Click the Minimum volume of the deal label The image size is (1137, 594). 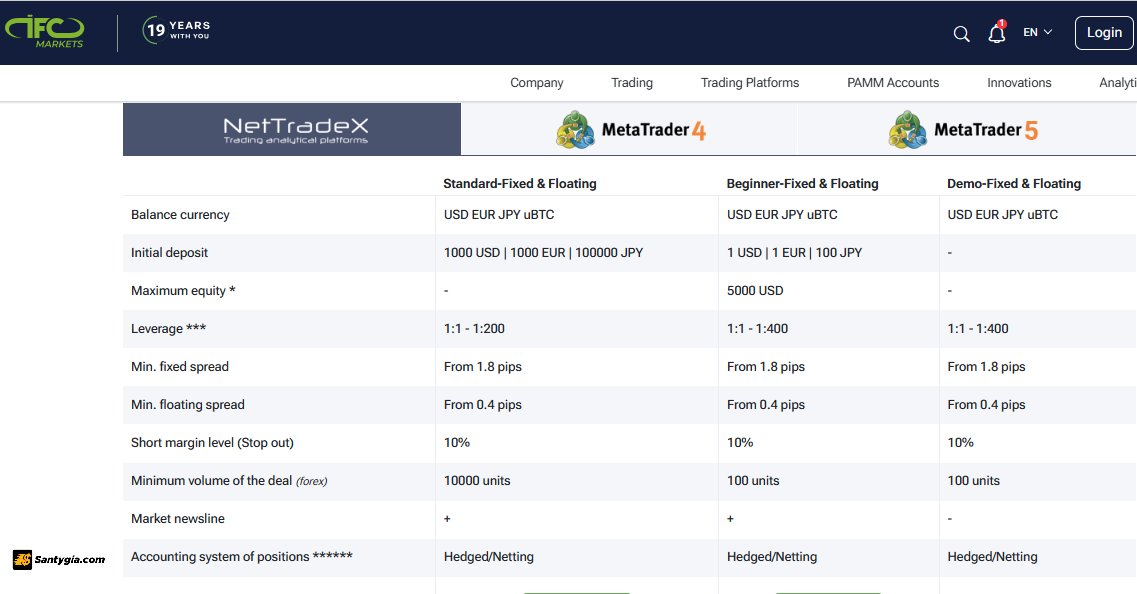(x=229, y=480)
